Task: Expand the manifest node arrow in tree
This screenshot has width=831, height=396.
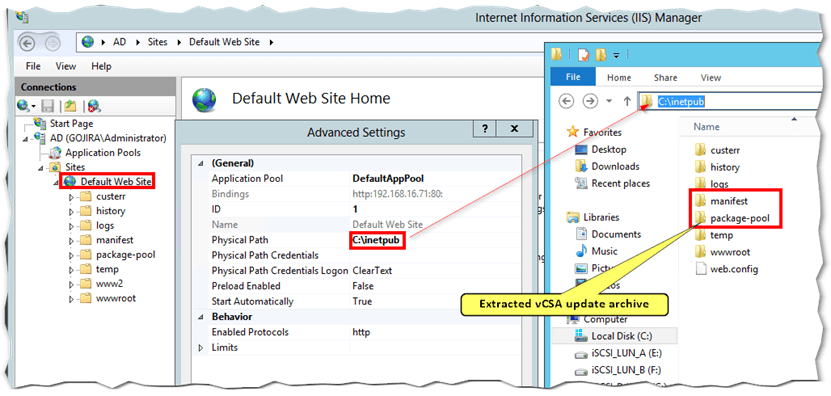Action: 72,240
